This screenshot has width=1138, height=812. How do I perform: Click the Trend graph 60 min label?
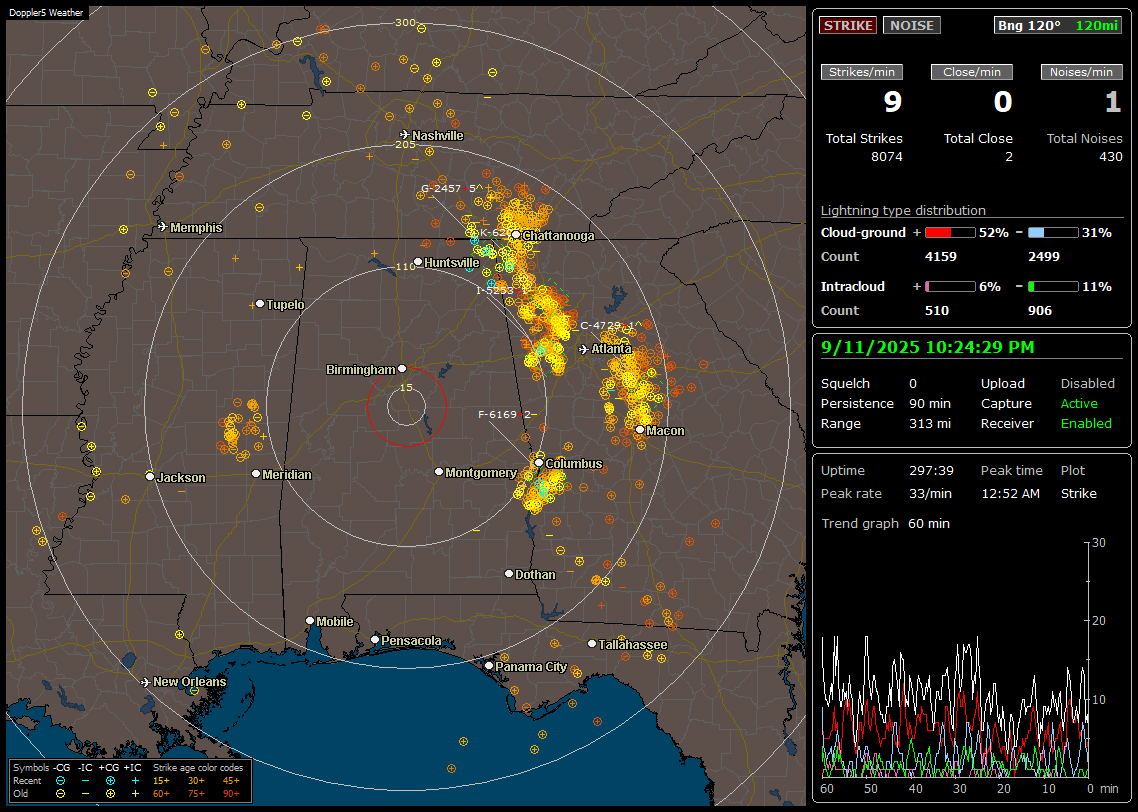point(885,523)
